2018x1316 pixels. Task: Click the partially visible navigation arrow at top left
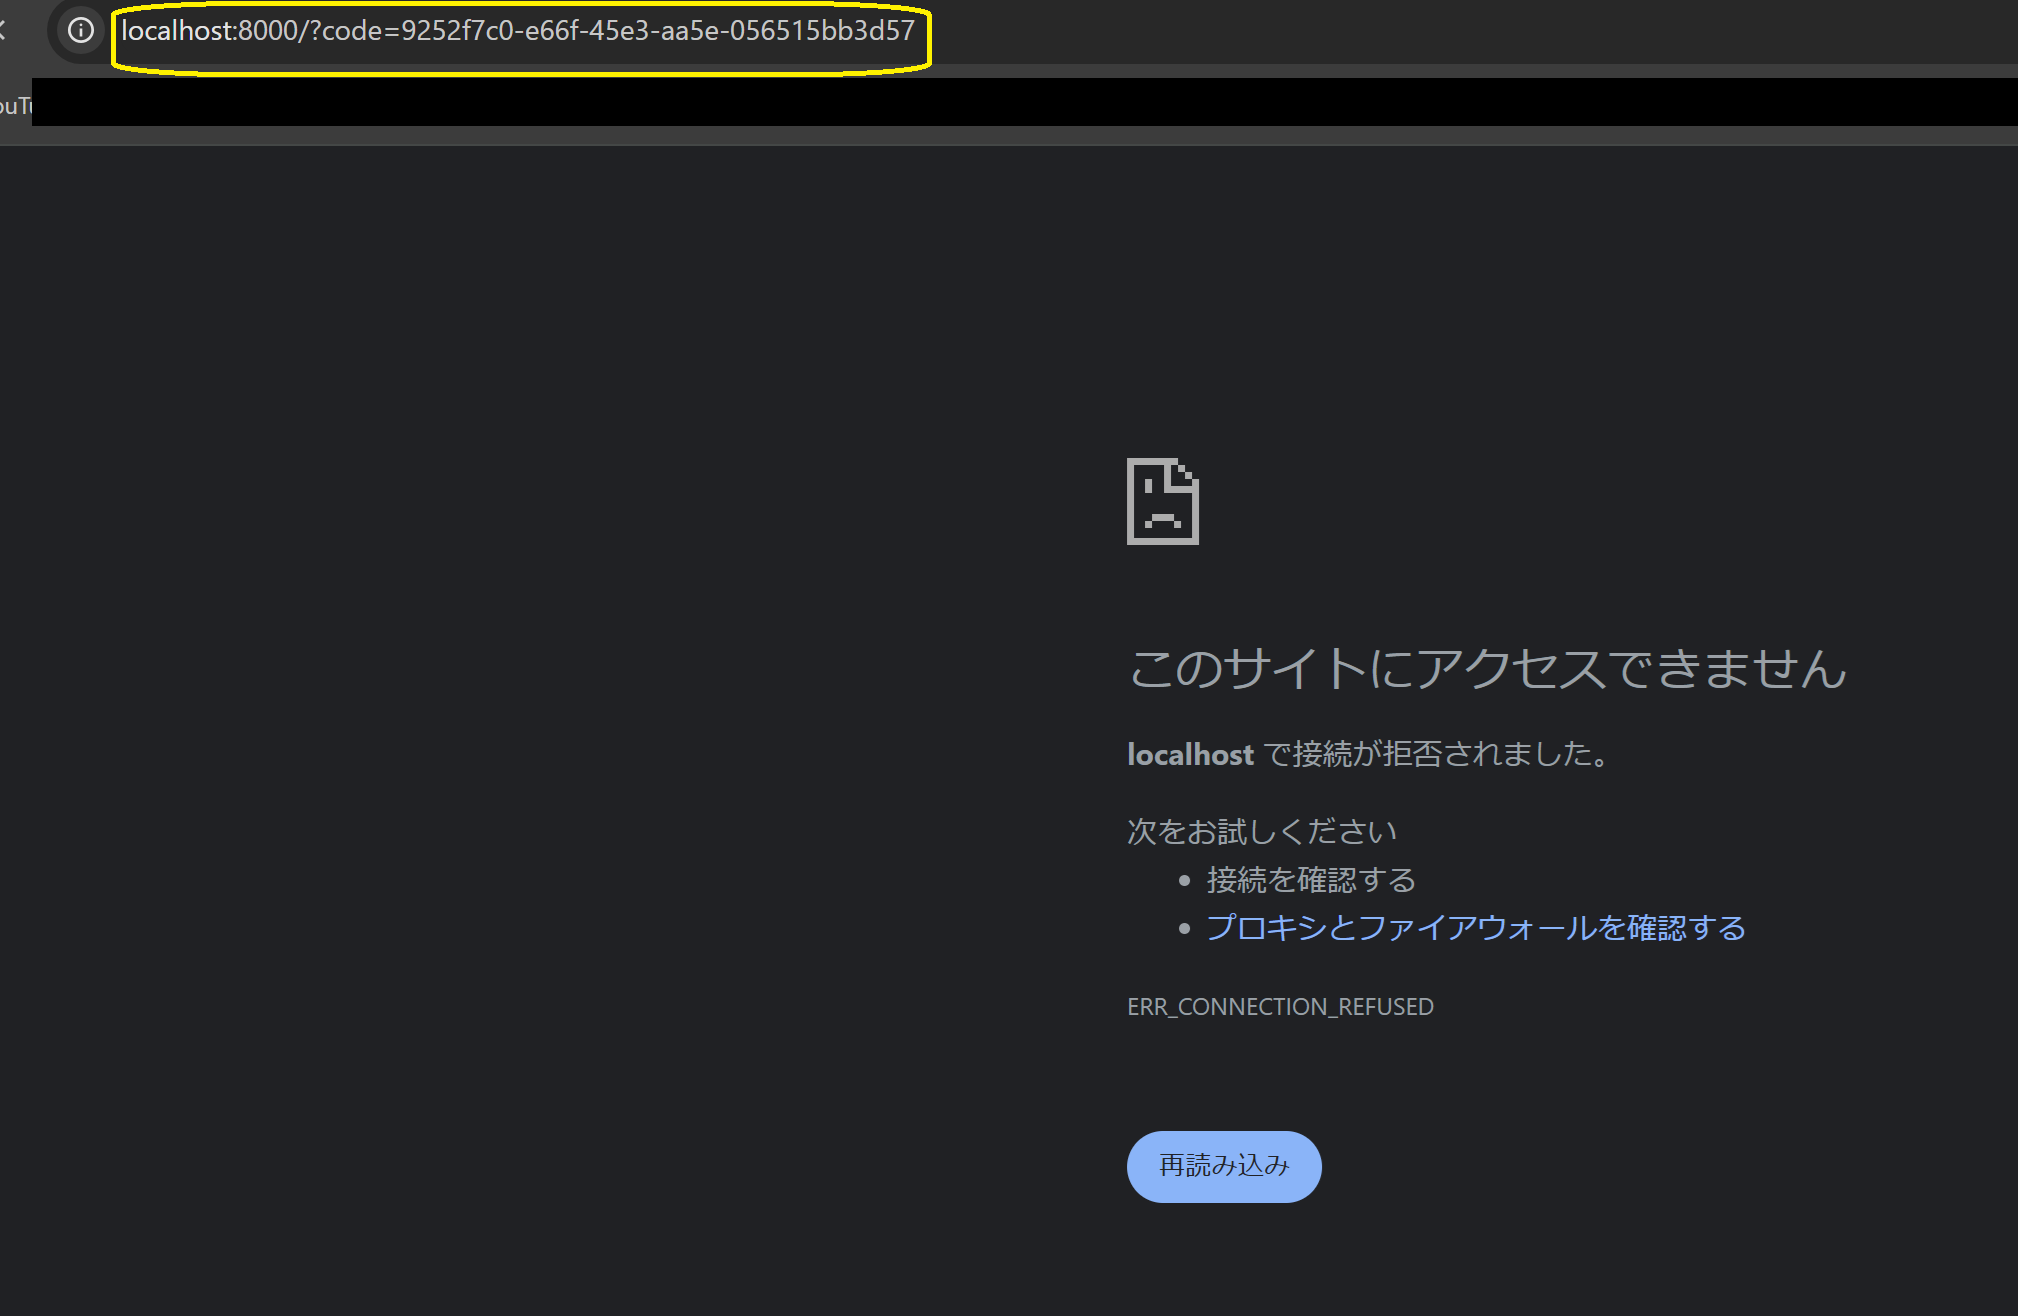tap(6, 31)
